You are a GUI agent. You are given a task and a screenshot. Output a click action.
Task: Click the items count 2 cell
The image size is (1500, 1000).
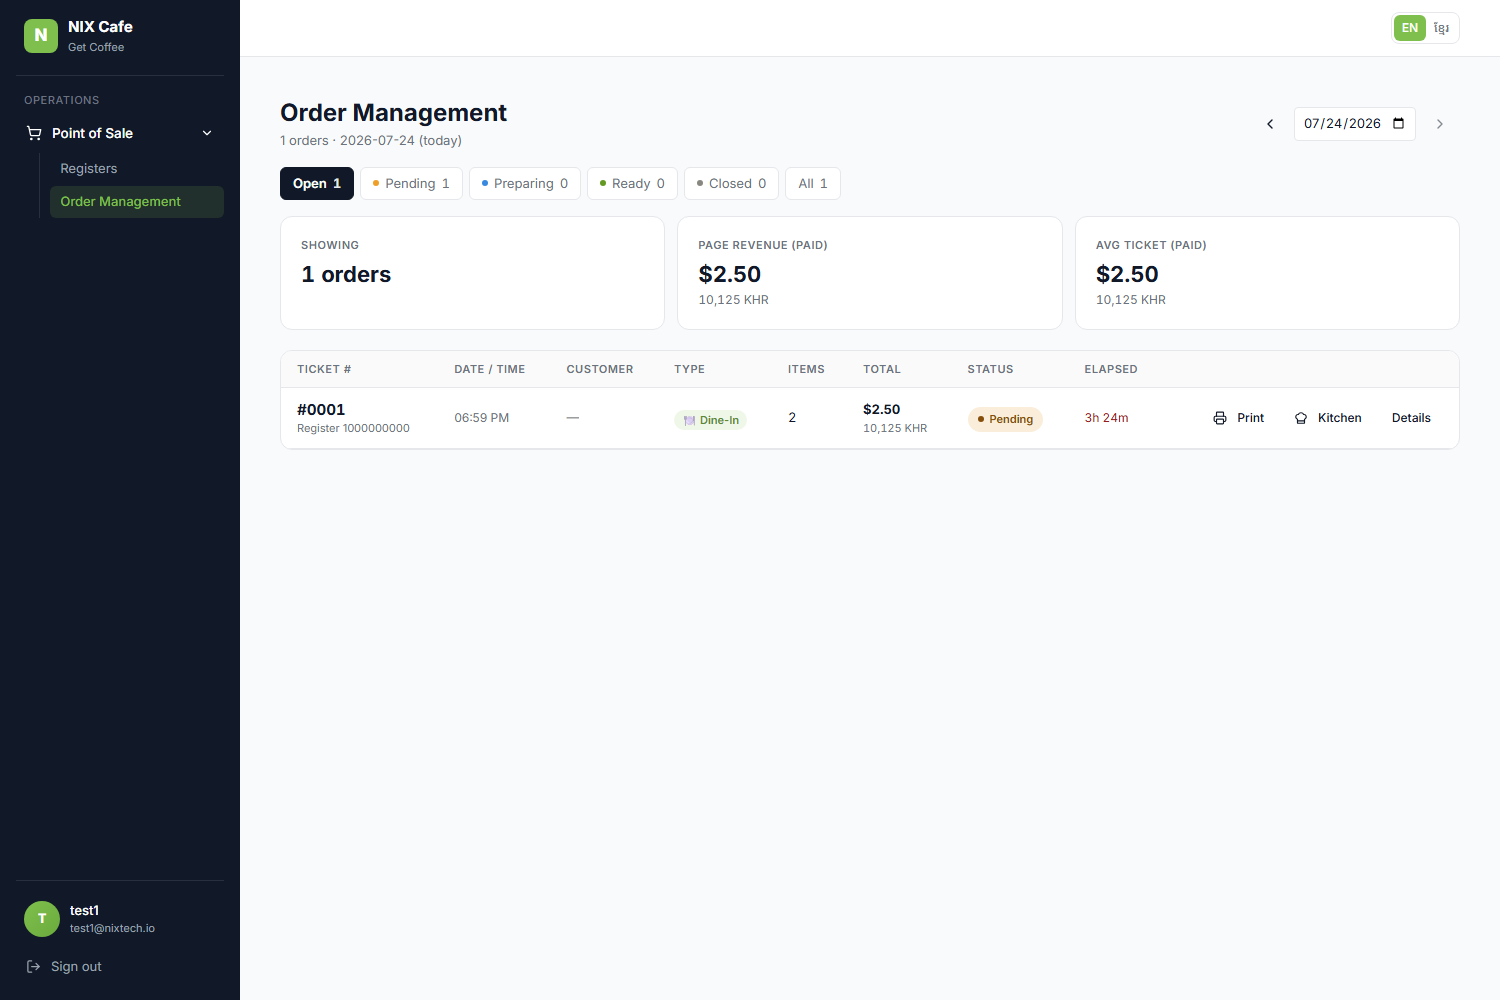792,418
